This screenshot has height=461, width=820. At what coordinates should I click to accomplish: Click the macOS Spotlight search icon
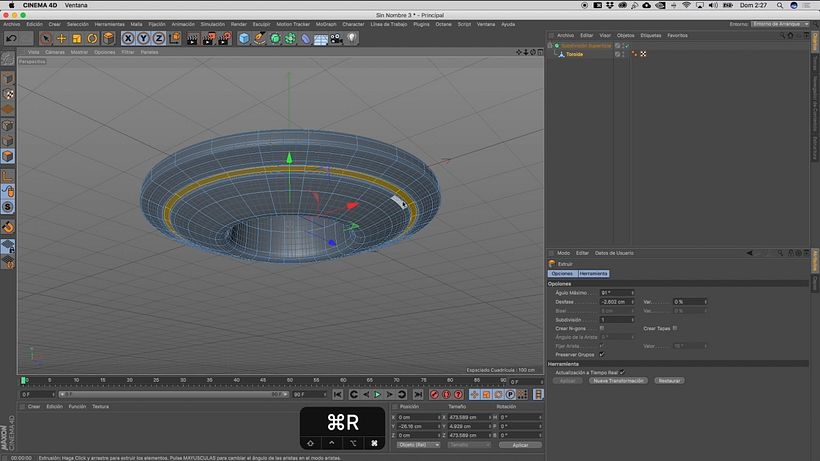click(x=779, y=5)
